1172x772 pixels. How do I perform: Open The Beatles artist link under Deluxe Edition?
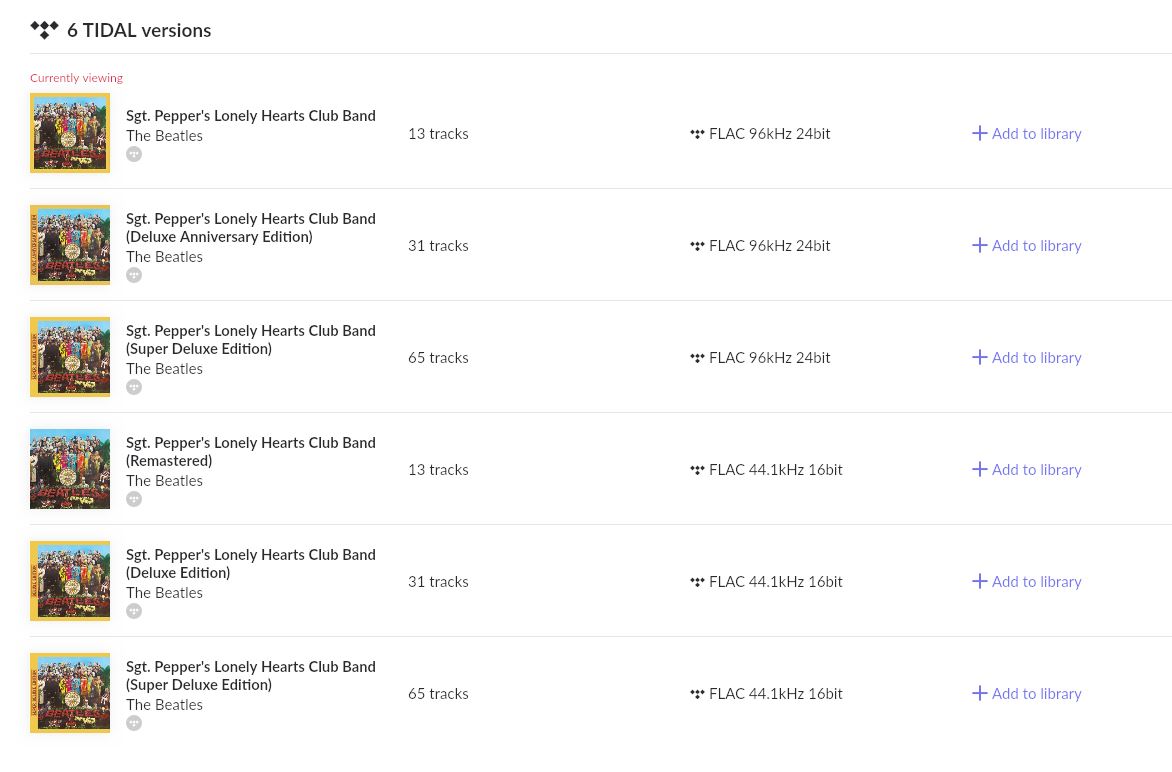(x=164, y=593)
